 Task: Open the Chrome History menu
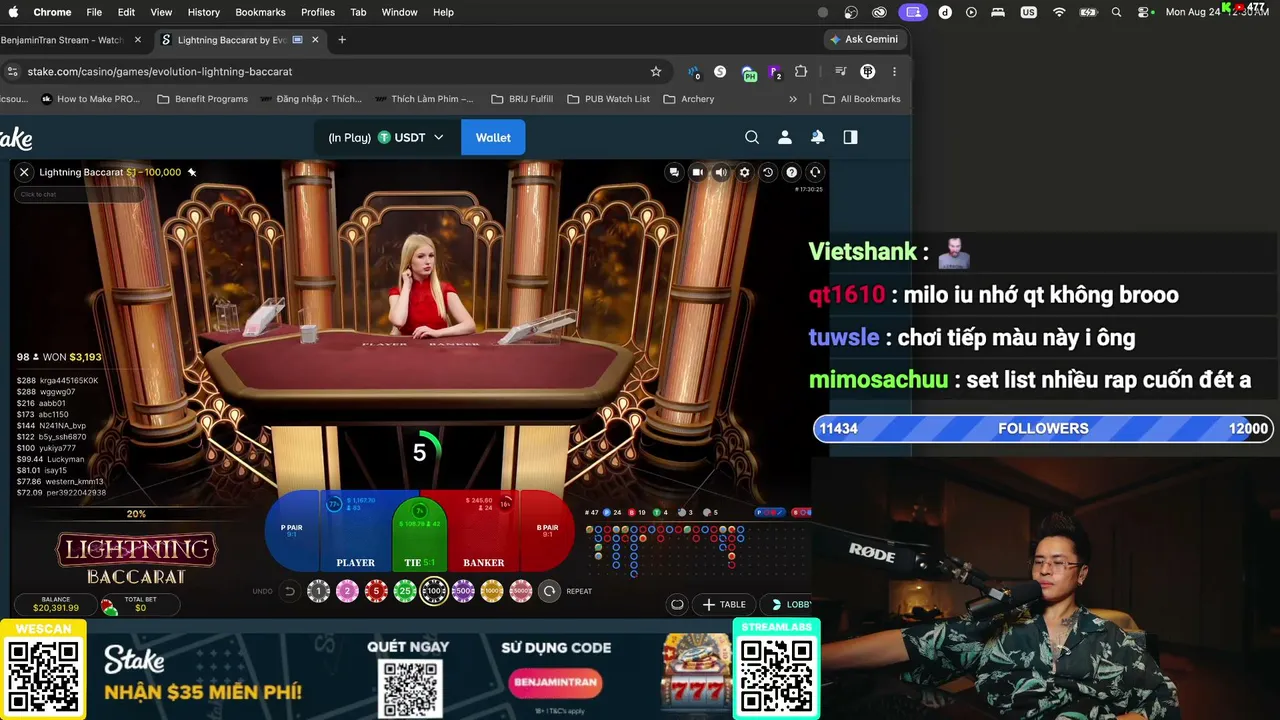point(203,12)
